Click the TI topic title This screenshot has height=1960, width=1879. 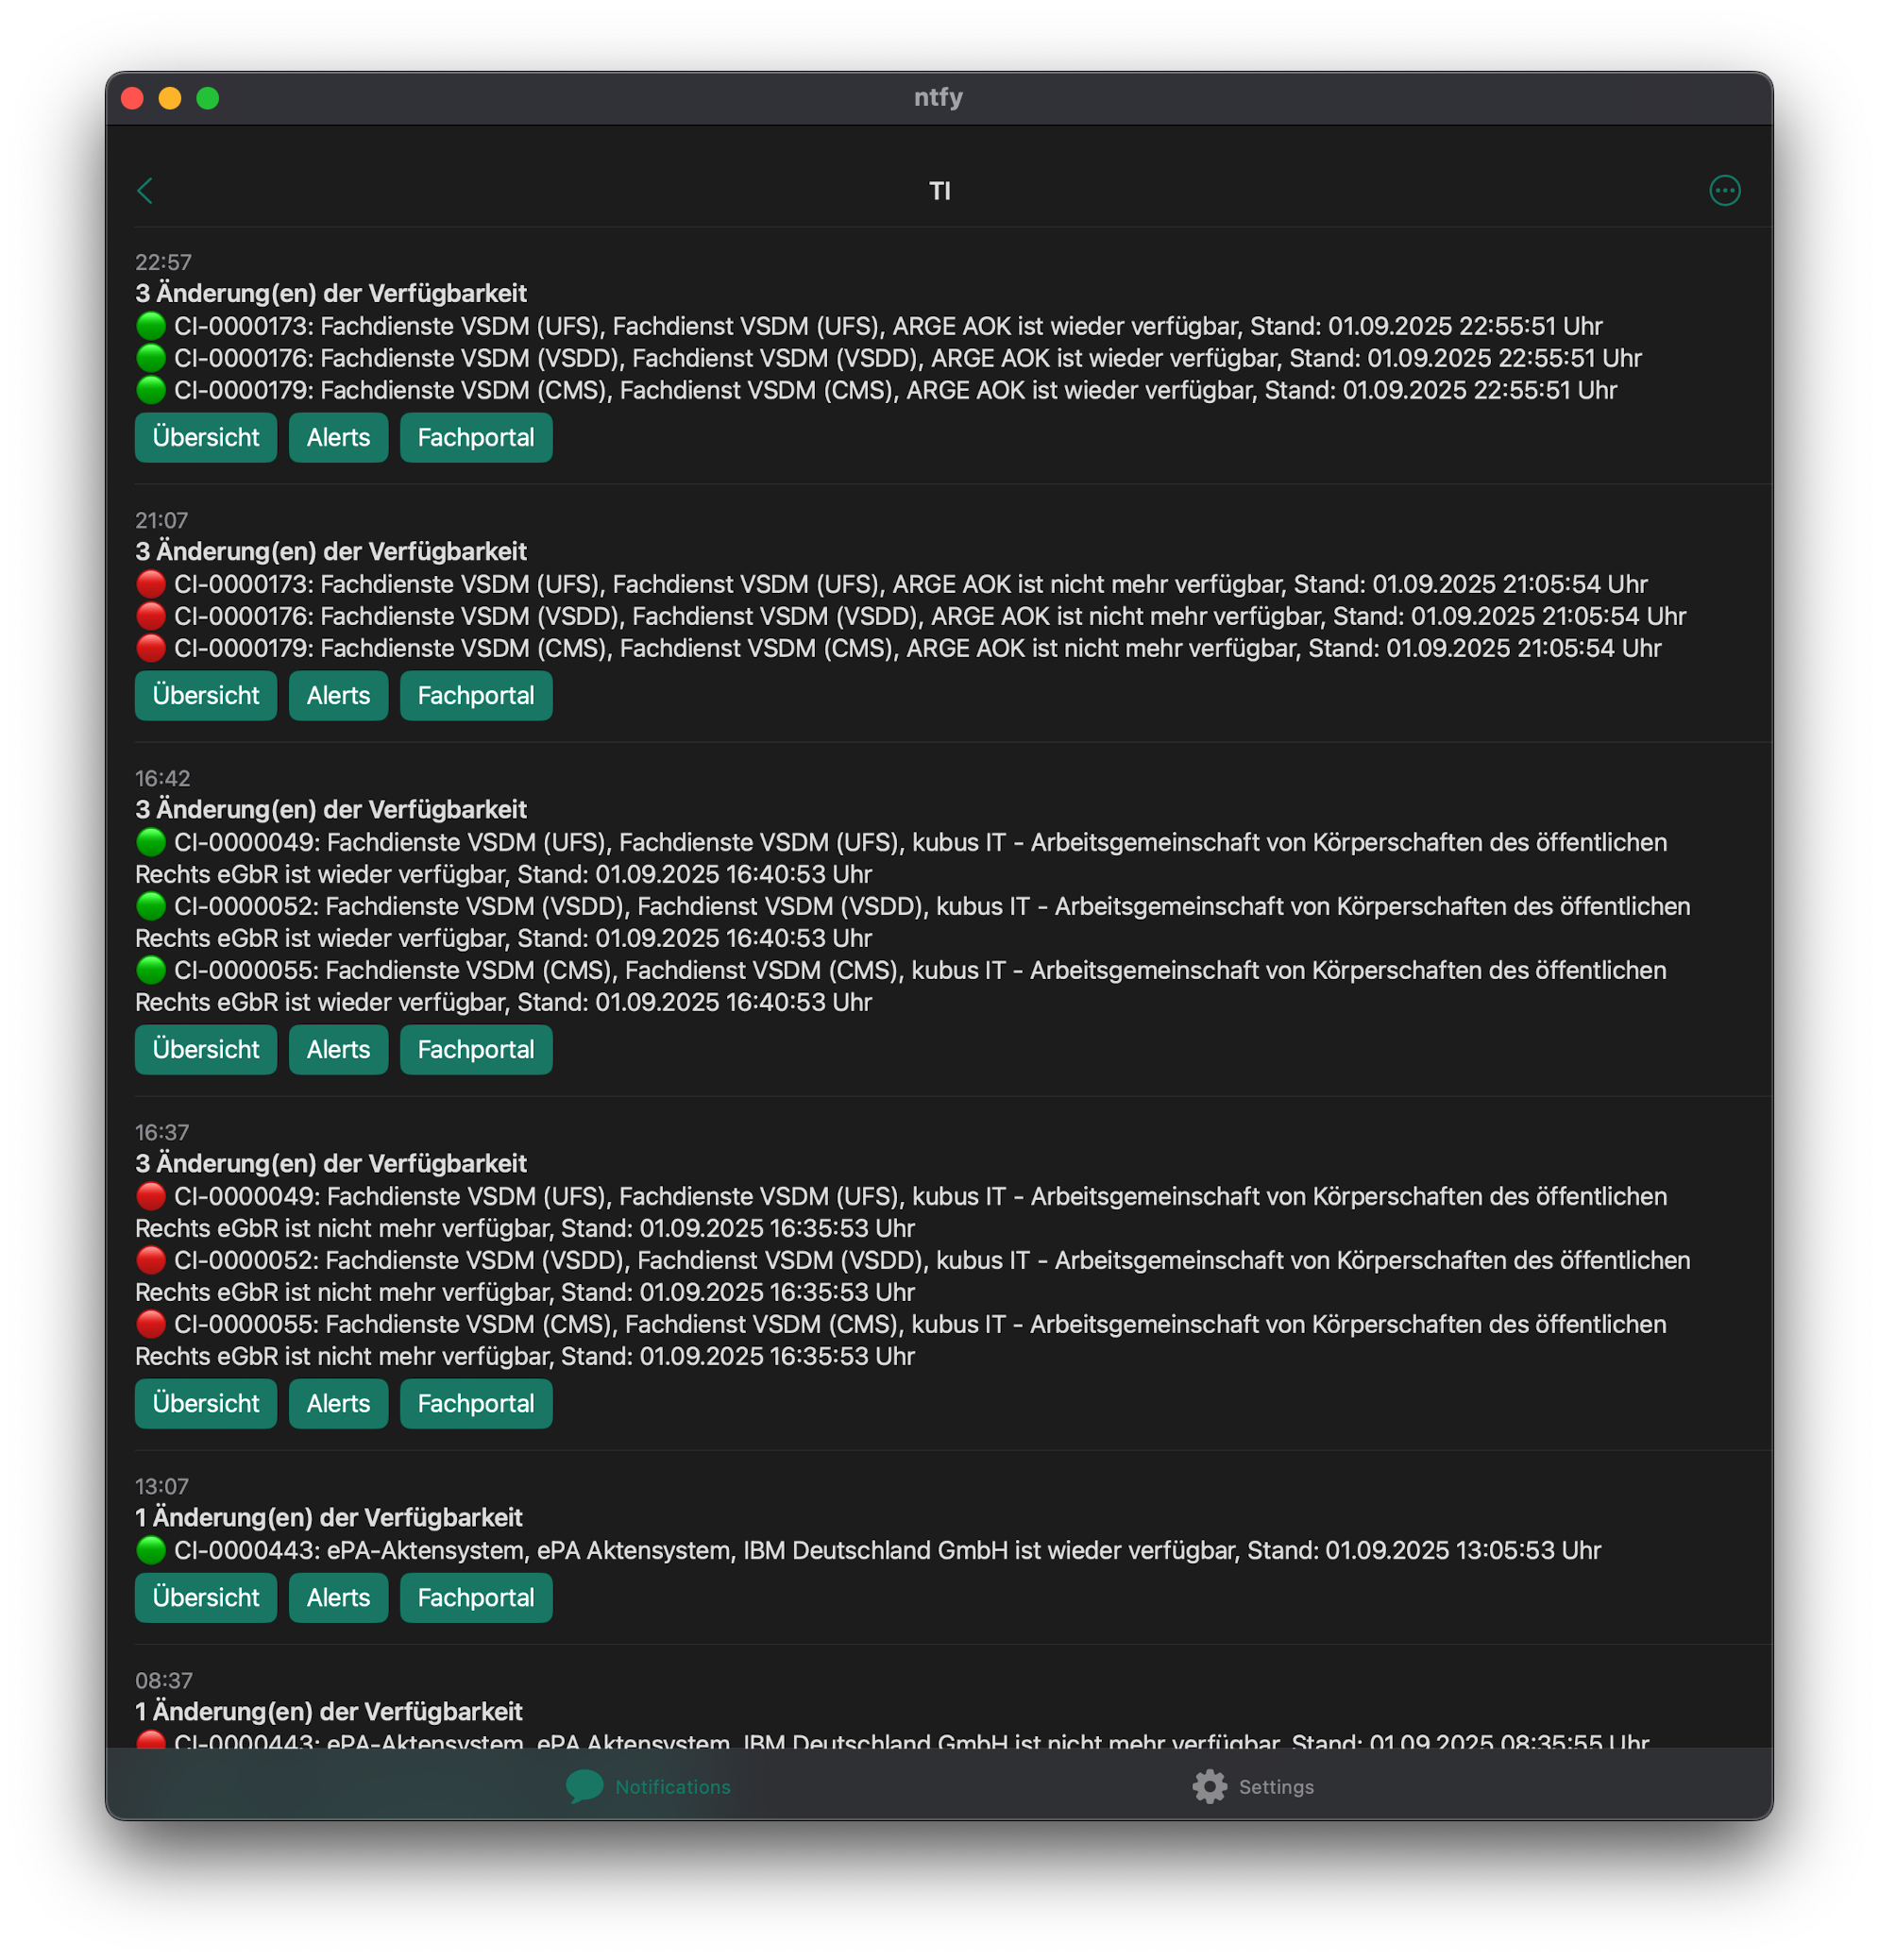click(939, 190)
